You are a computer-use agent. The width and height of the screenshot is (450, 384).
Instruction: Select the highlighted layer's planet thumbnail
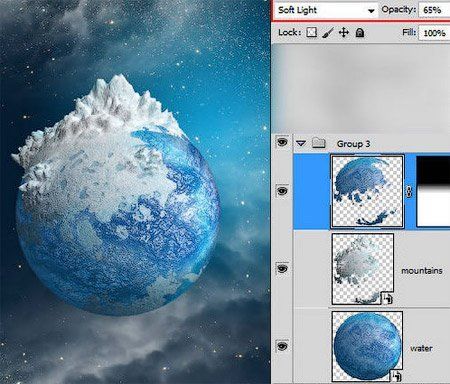tap(367, 192)
